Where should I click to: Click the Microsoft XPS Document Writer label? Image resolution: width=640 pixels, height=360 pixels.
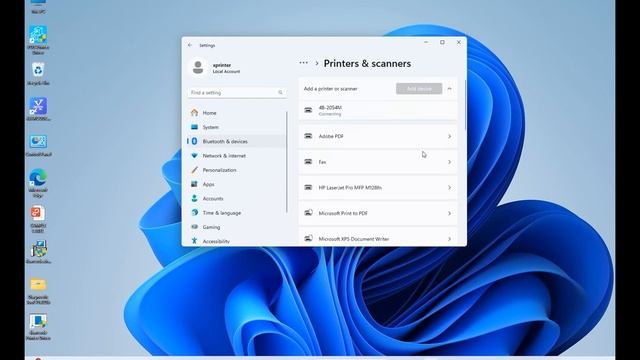tap(353, 239)
